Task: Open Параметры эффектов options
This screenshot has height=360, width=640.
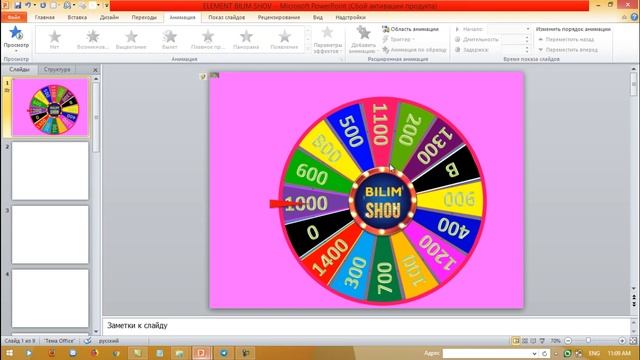Action: (x=327, y=40)
